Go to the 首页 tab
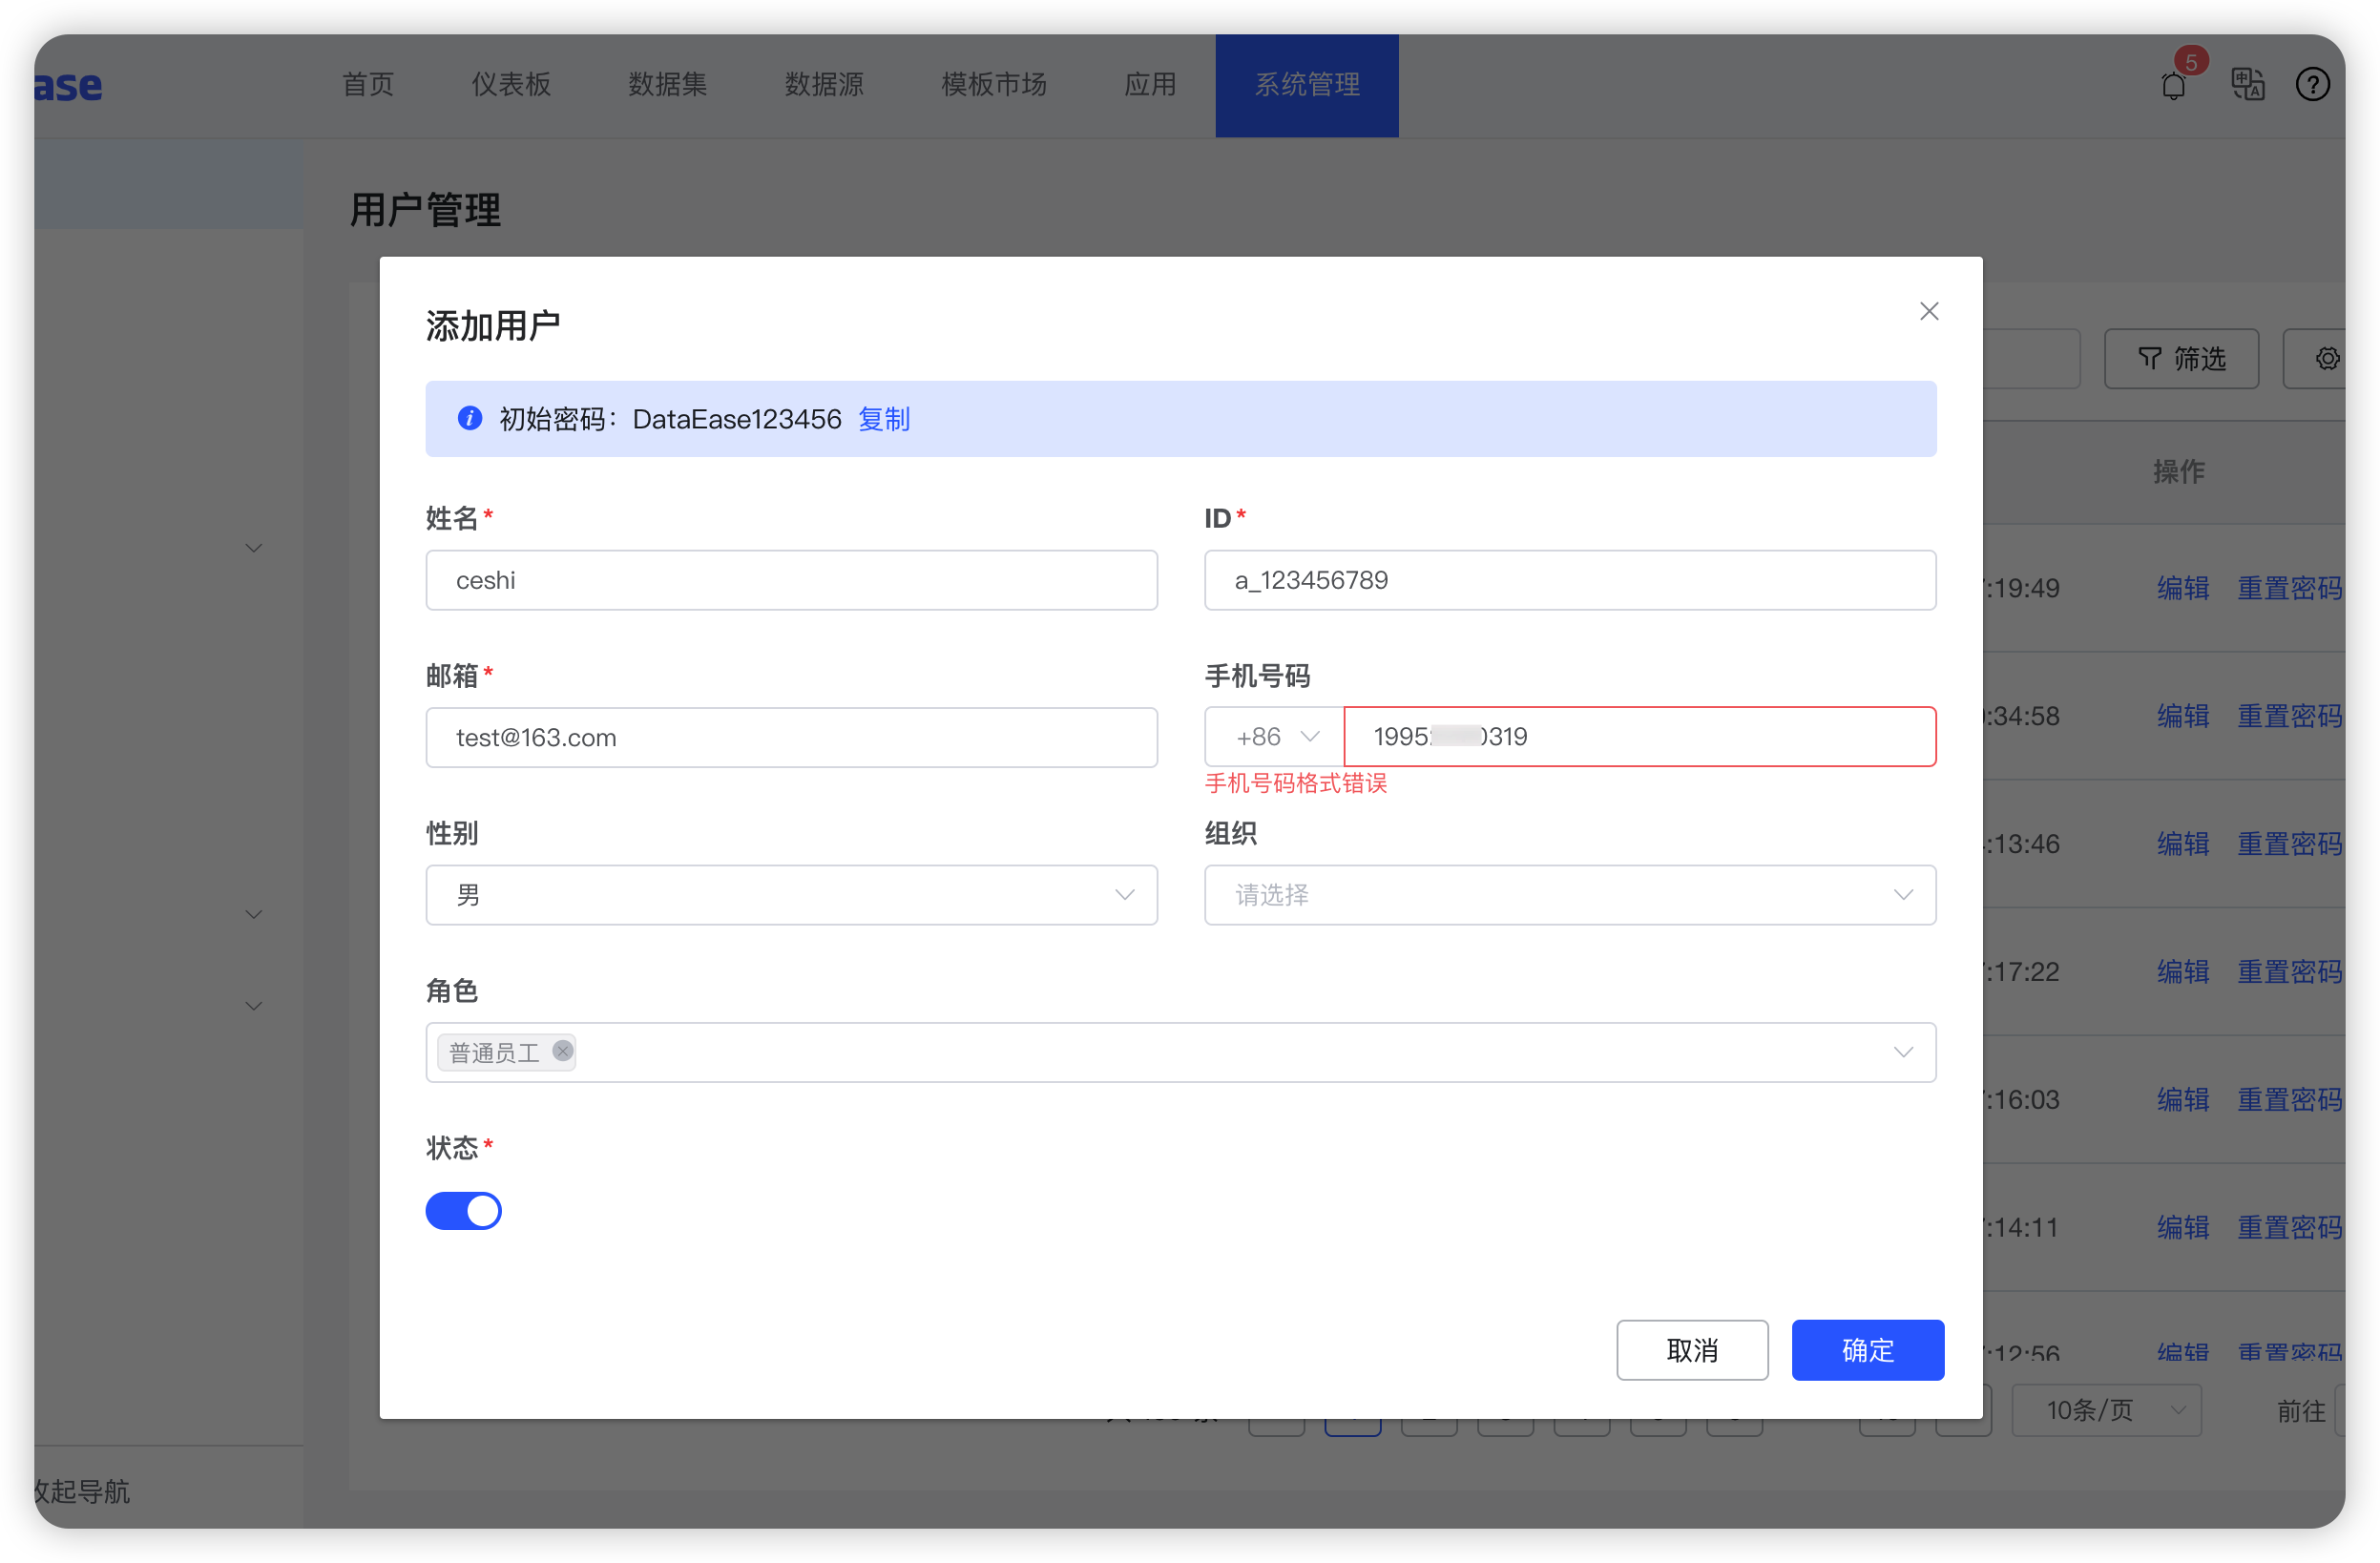 pos(368,85)
